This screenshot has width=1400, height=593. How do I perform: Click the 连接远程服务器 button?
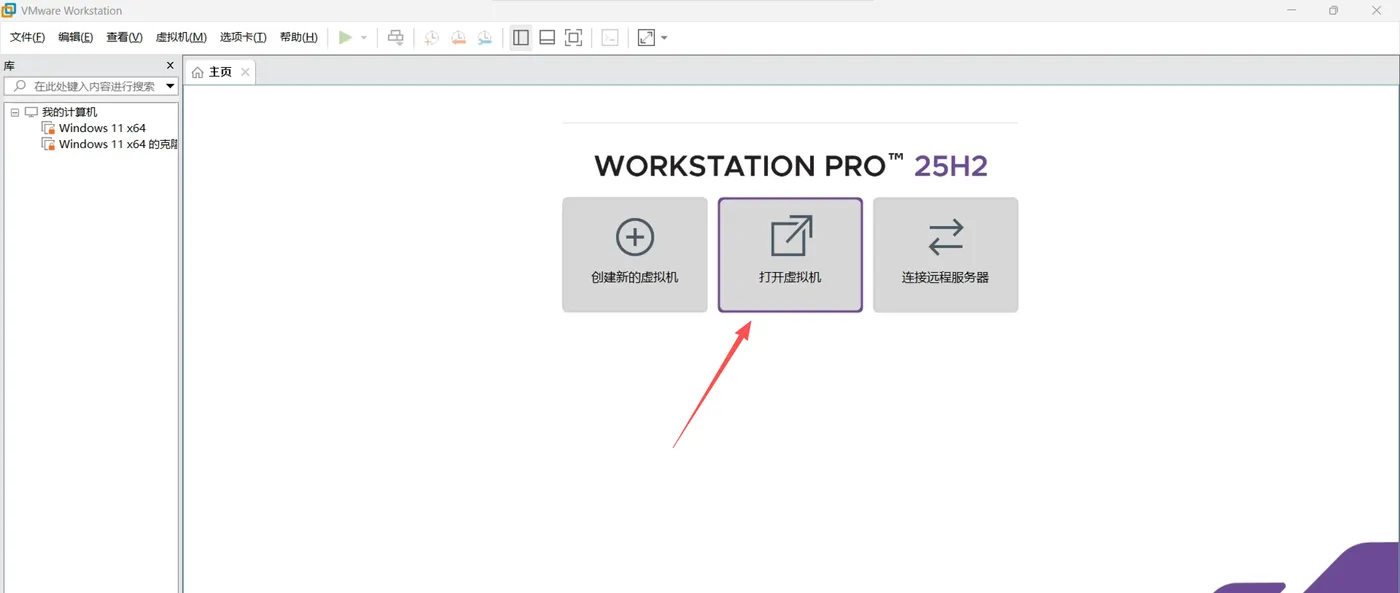coord(945,255)
